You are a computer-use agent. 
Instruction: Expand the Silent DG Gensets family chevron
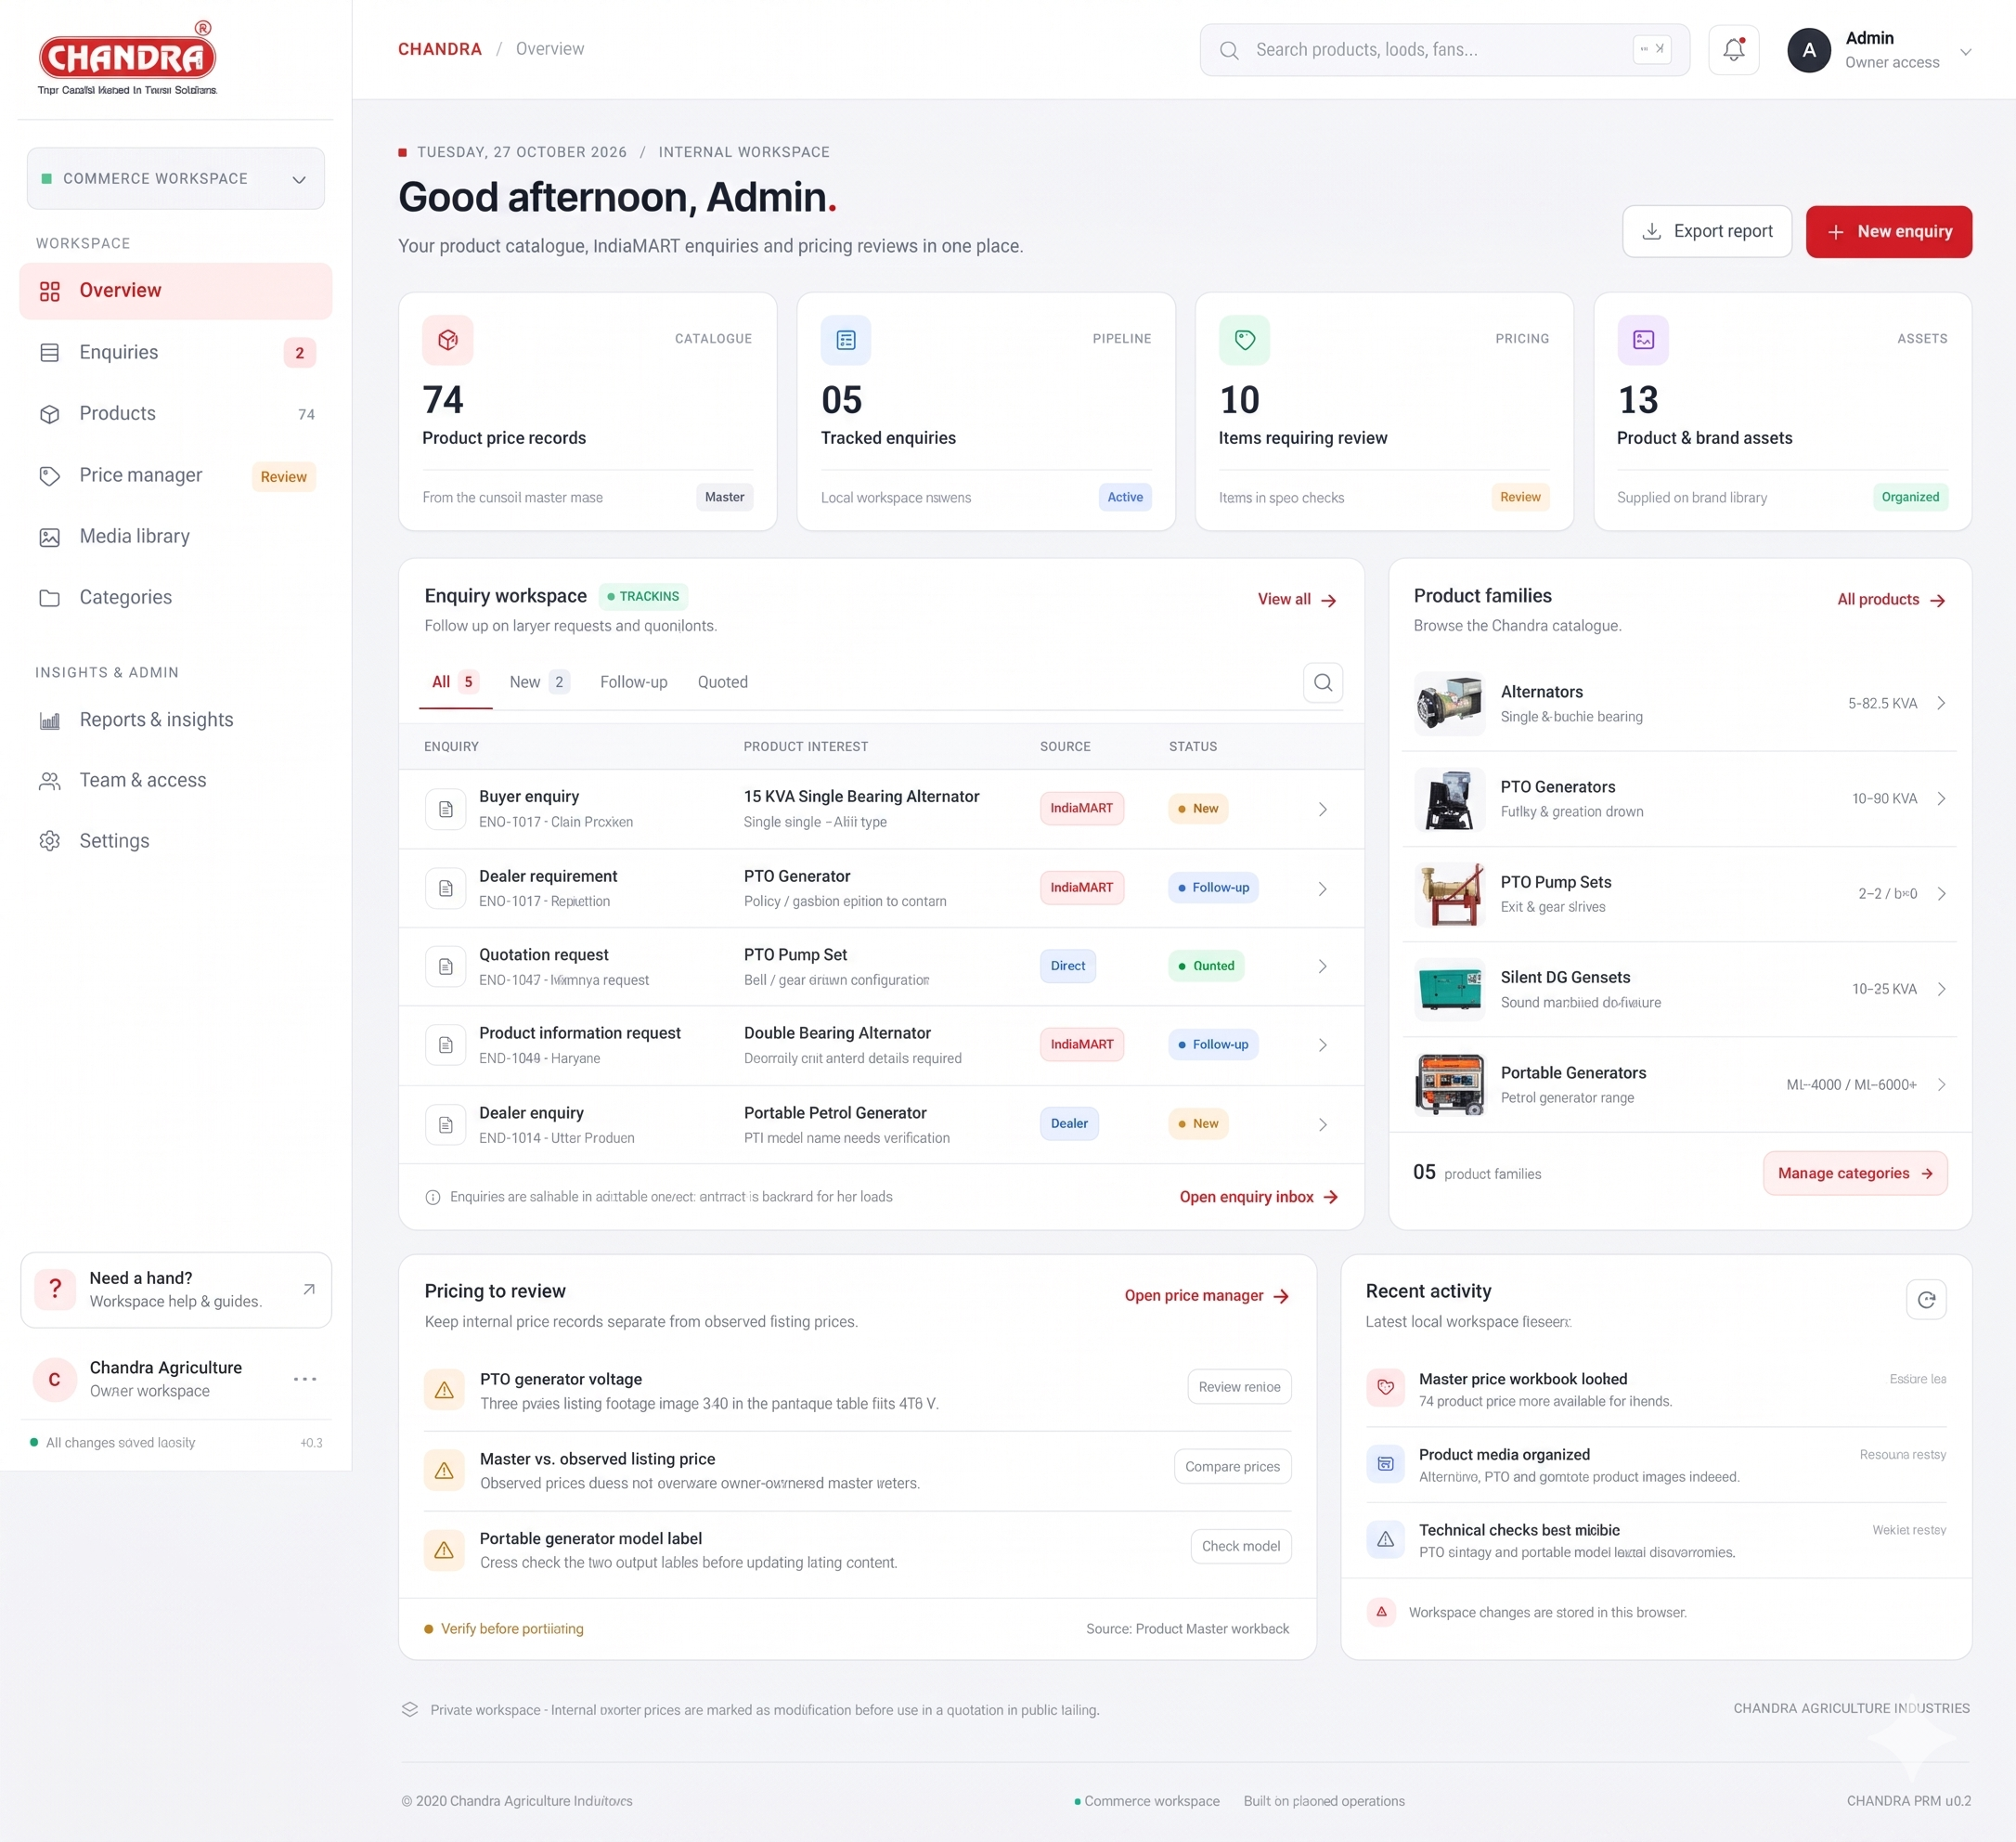[1940, 989]
